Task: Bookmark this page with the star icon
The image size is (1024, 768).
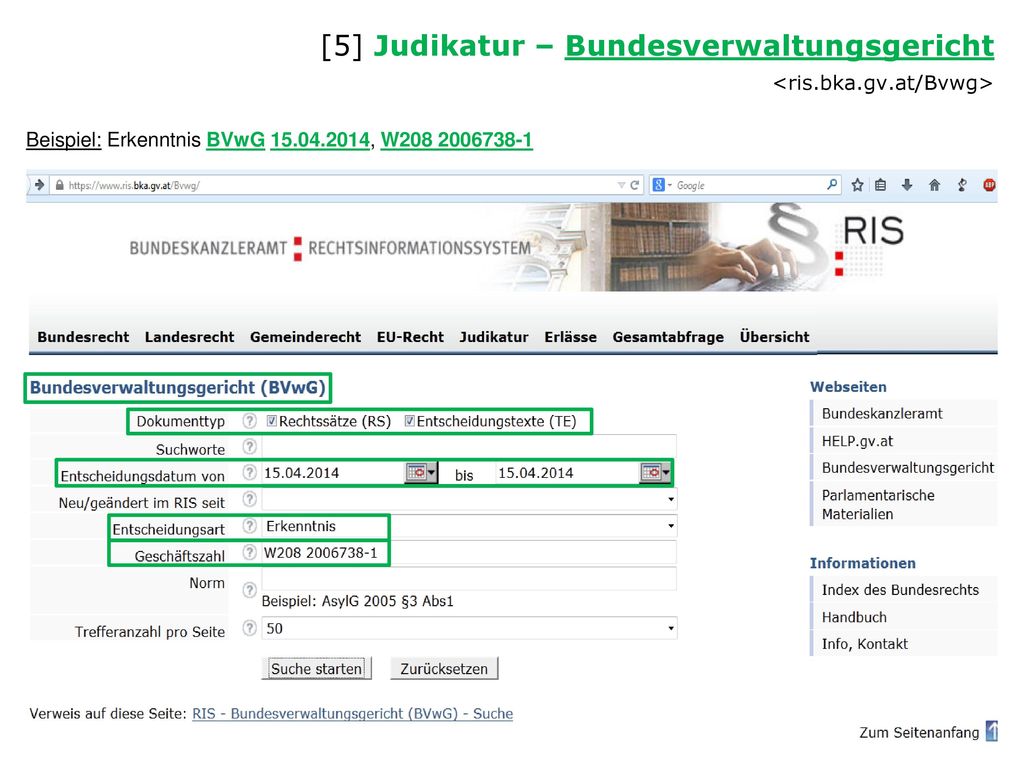Action: click(857, 185)
